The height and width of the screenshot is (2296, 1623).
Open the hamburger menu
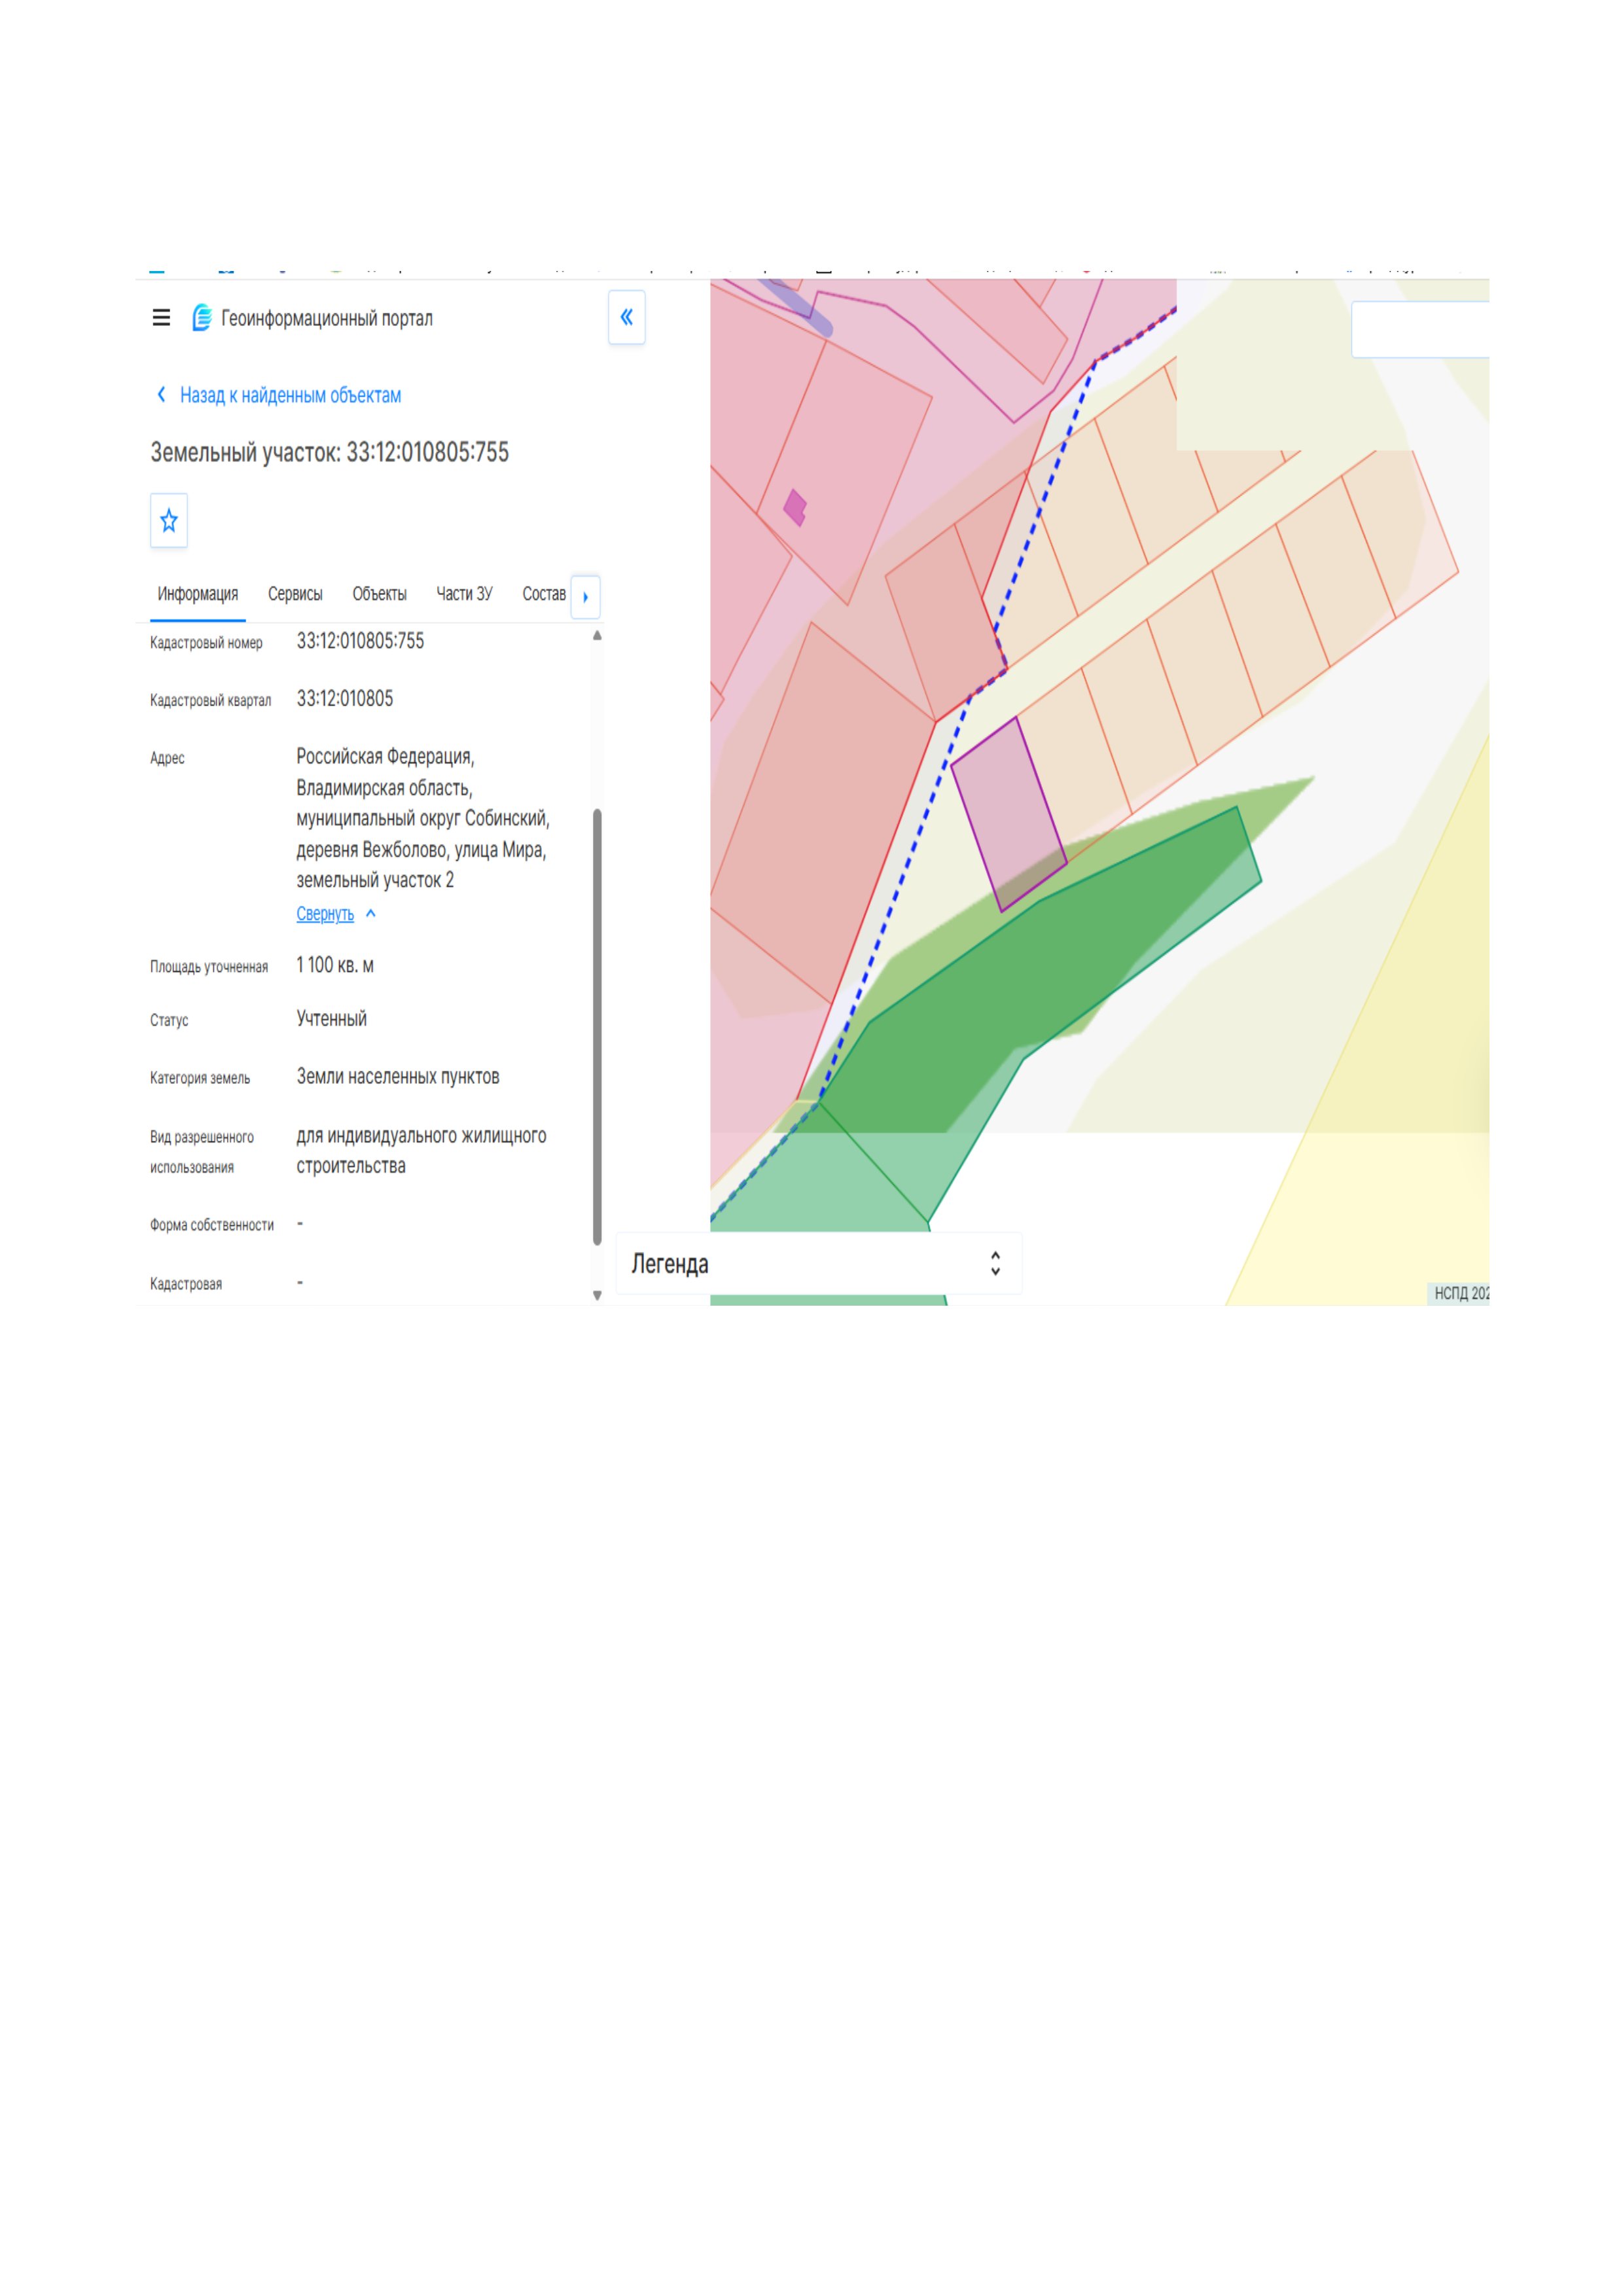coord(161,318)
